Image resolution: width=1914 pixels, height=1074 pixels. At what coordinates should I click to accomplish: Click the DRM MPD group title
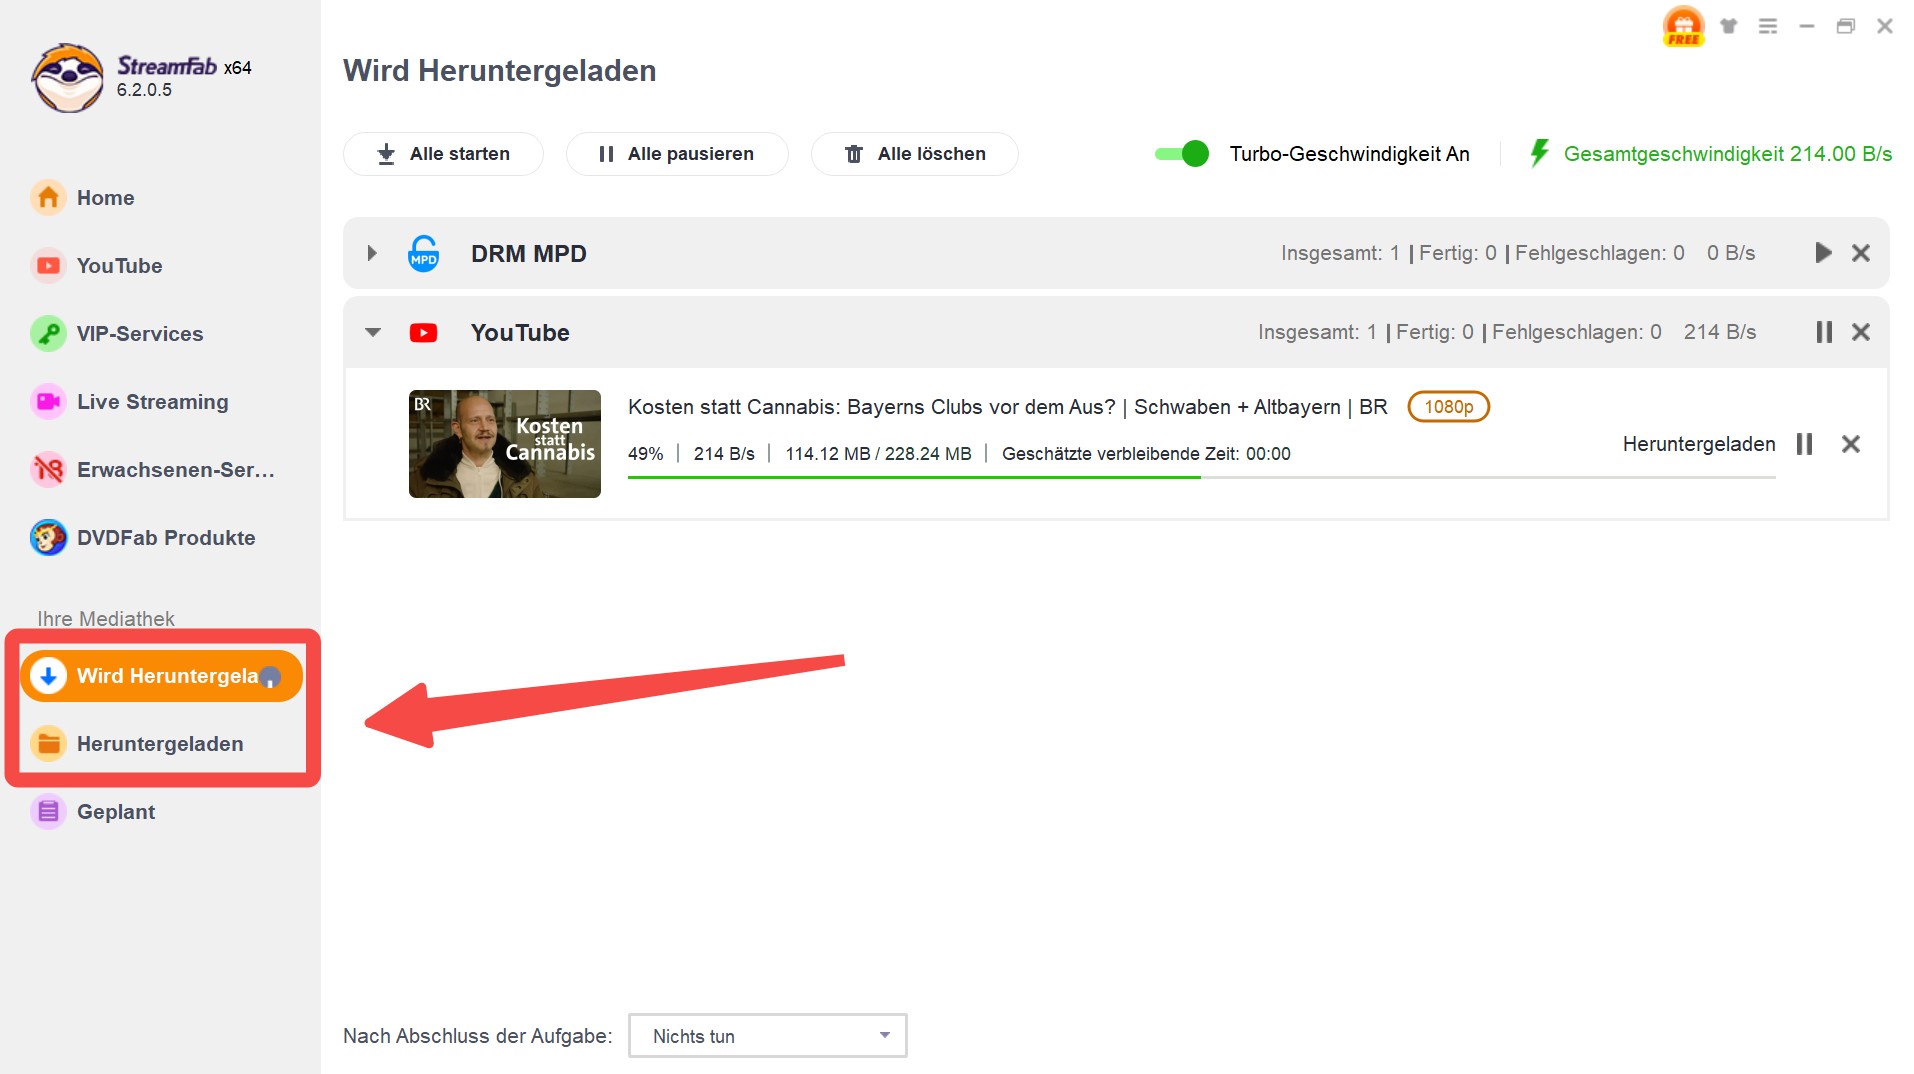click(x=529, y=254)
